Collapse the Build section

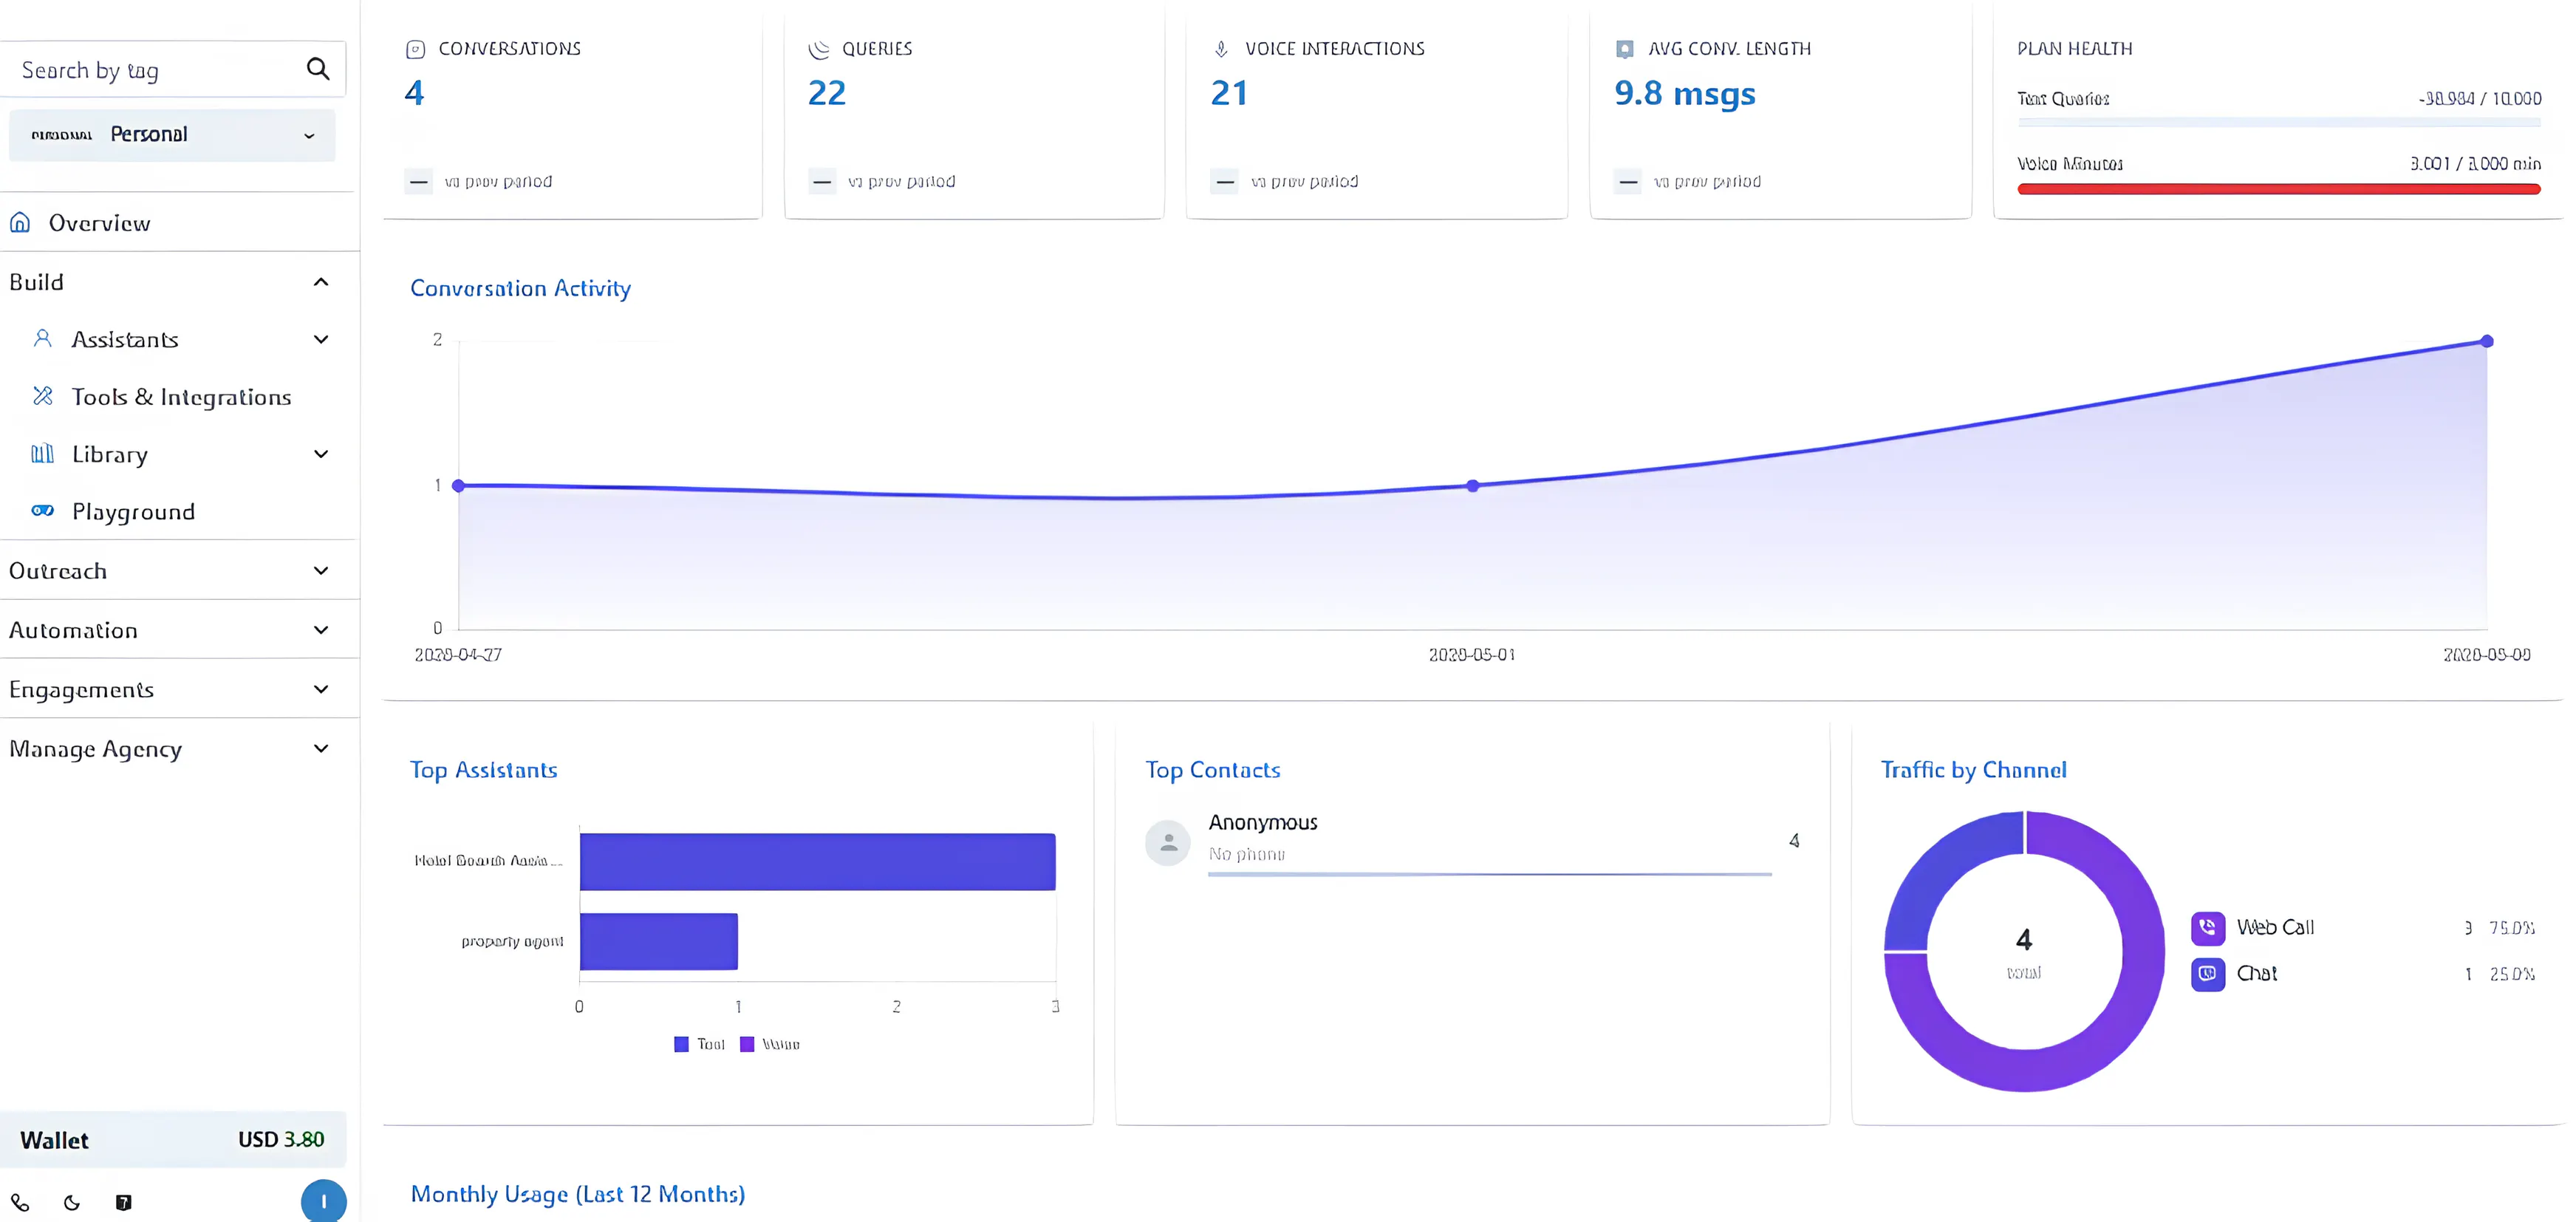pyautogui.click(x=321, y=282)
